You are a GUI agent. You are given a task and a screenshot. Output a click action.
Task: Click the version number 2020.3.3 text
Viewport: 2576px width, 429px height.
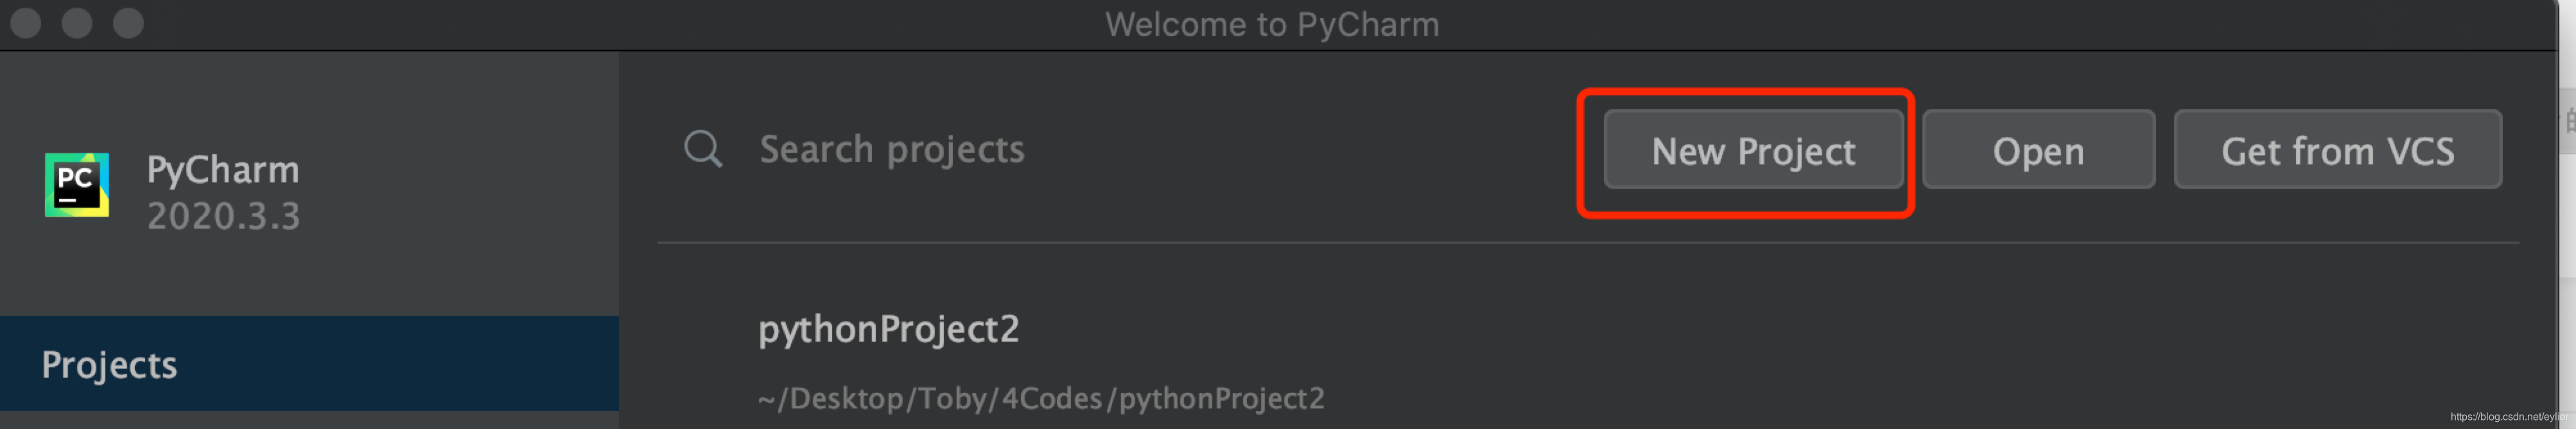click(x=222, y=216)
